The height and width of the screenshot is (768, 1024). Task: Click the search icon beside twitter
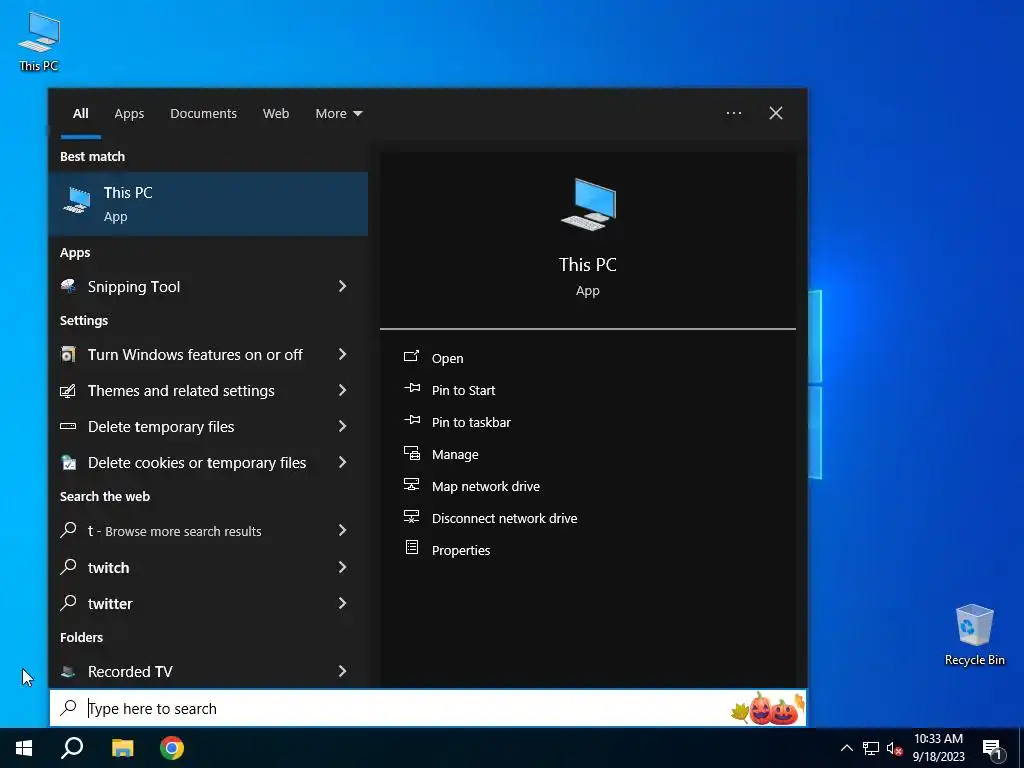click(x=68, y=603)
